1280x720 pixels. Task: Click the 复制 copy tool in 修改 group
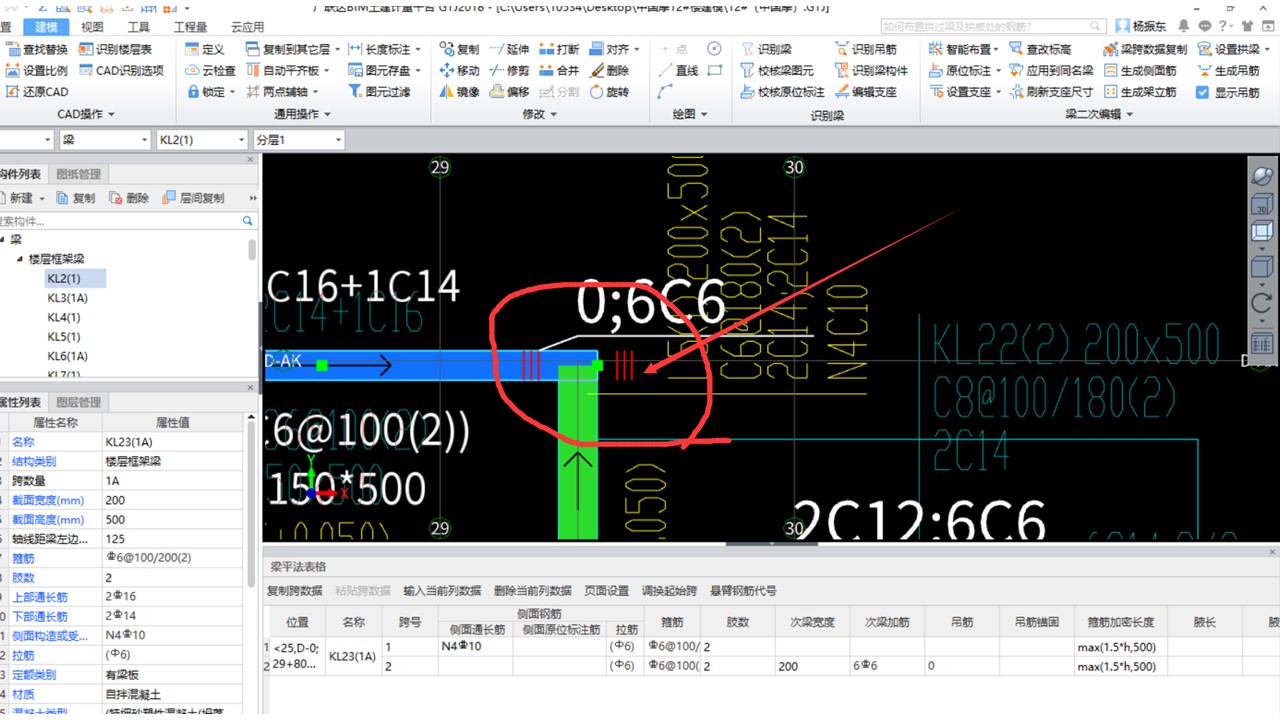[x=459, y=49]
